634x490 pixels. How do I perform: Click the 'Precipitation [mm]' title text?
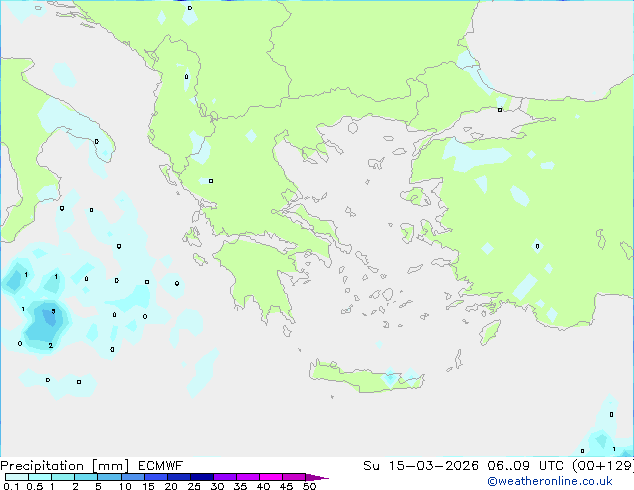[65, 466]
